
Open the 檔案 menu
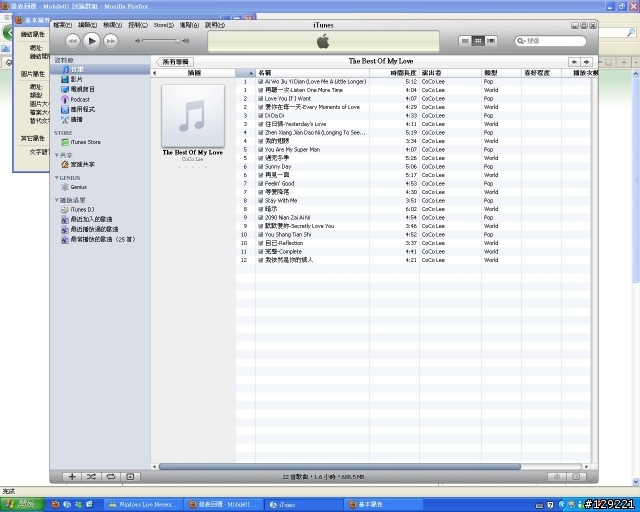62,25
